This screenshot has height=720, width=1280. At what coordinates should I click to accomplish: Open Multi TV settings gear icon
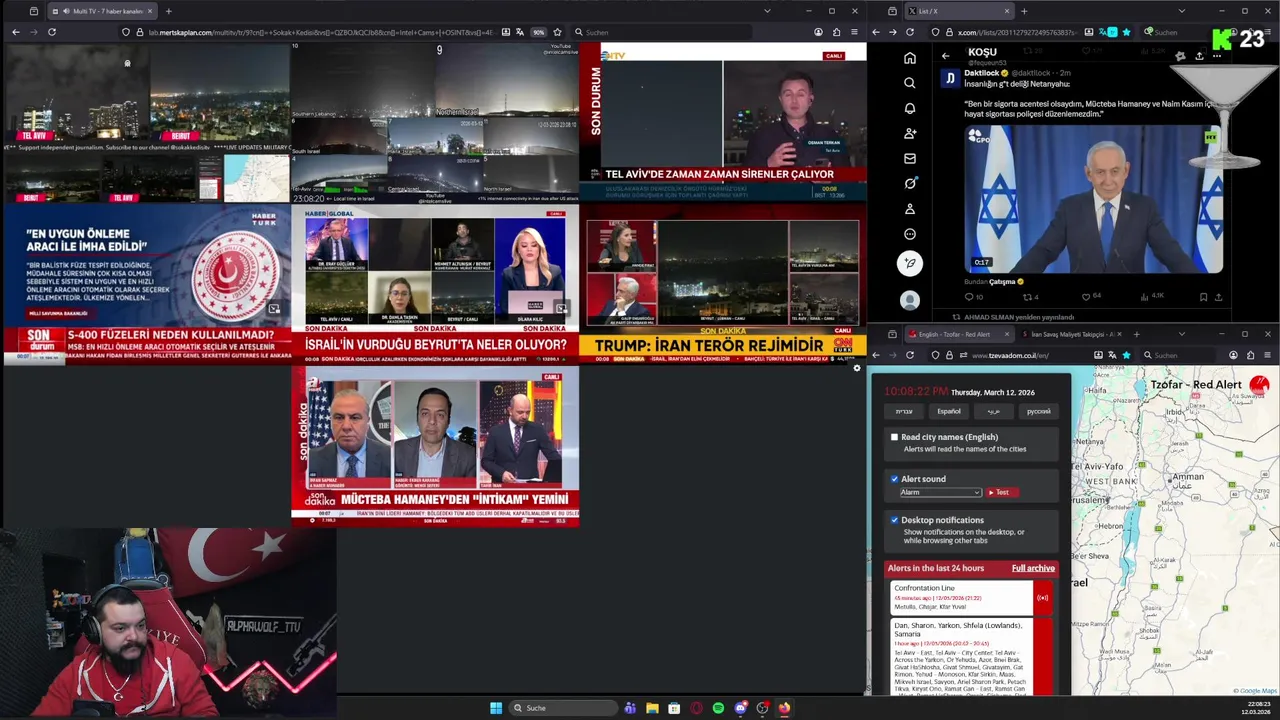856,369
